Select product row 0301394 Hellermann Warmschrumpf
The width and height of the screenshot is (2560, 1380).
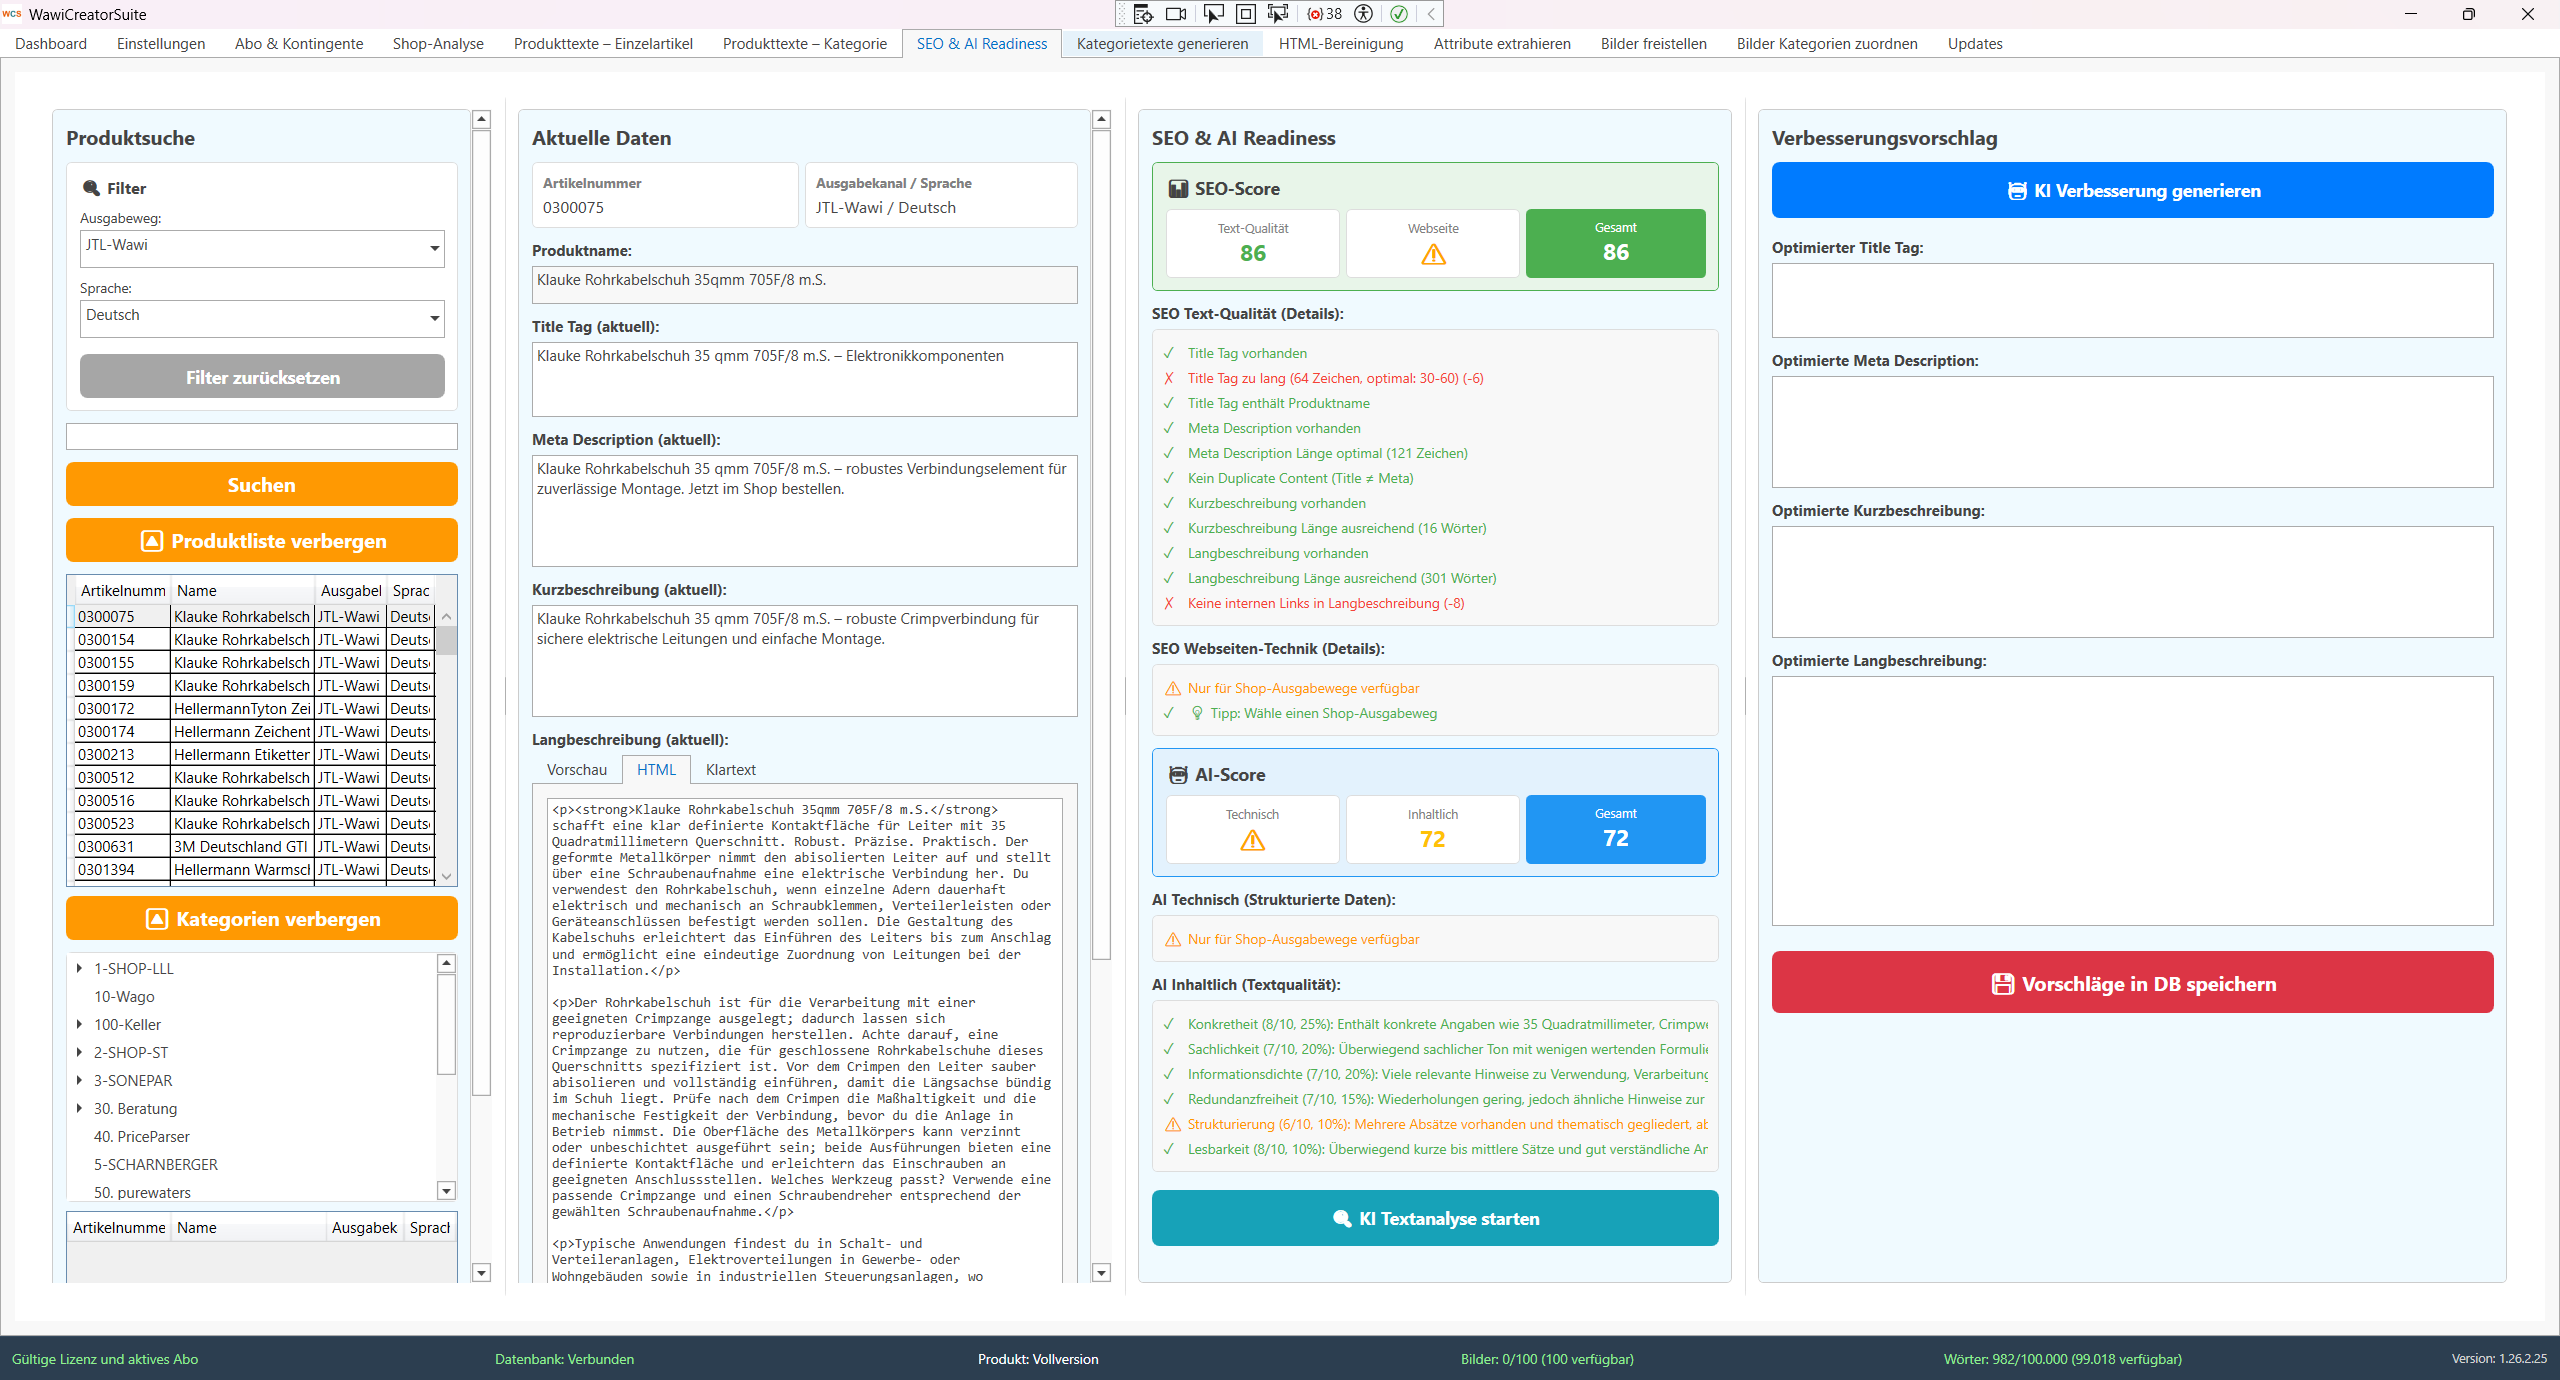click(x=254, y=870)
